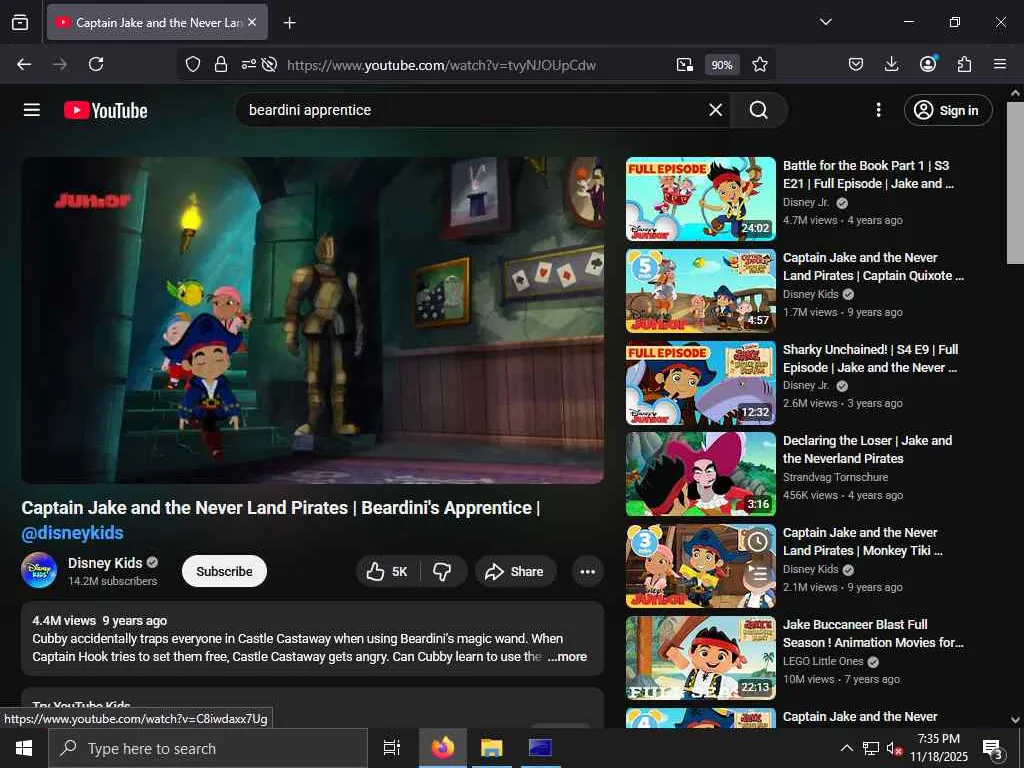Image resolution: width=1024 pixels, height=768 pixels.
Task: Reload the current page
Action: point(96,64)
